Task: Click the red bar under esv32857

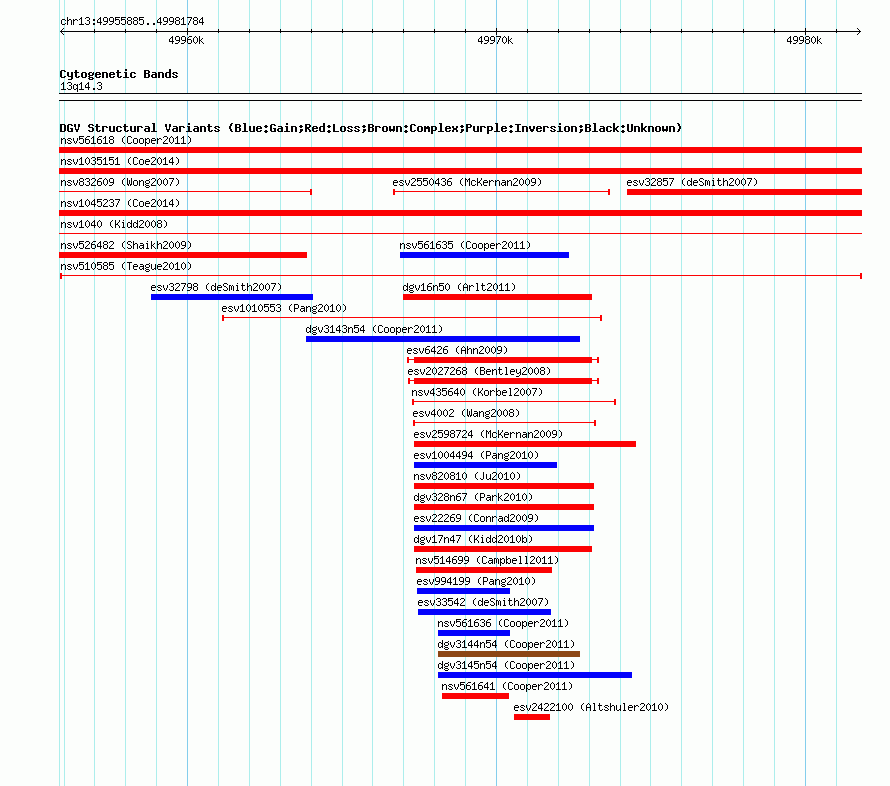Action: 744,192
